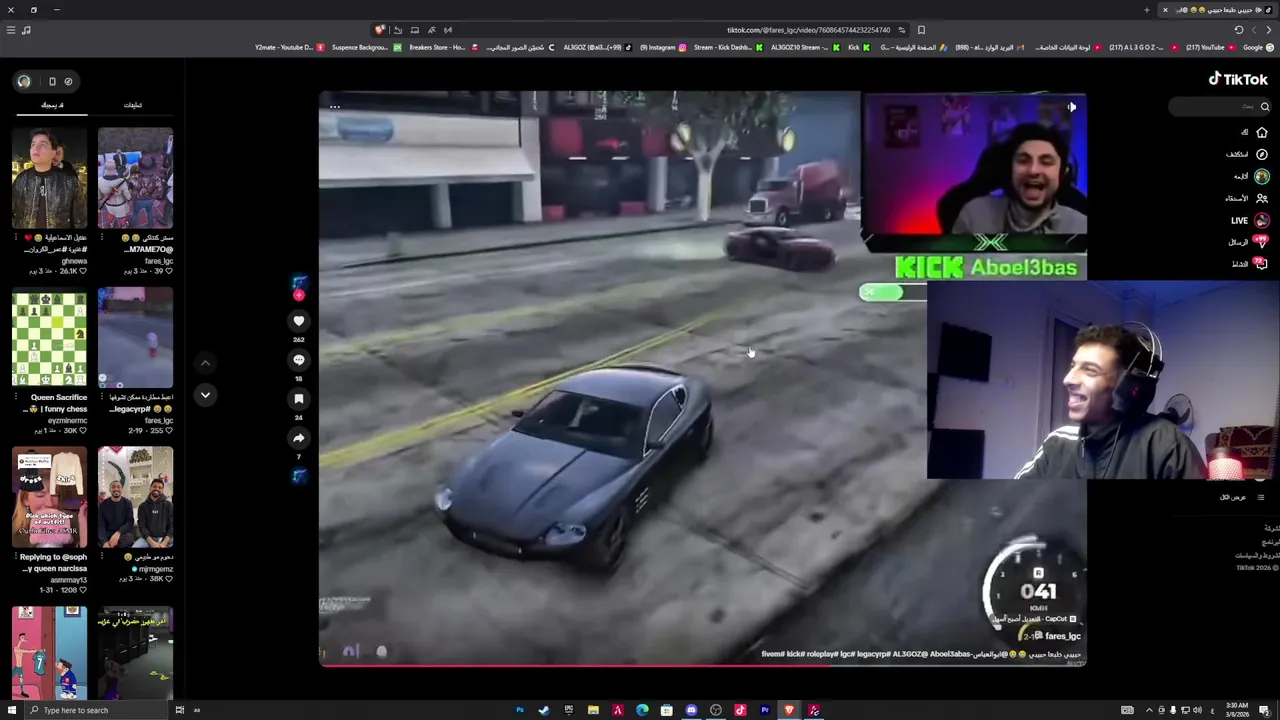
Task: Open 'Queen Sacrifice' chess video thumbnail
Action: coord(49,337)
